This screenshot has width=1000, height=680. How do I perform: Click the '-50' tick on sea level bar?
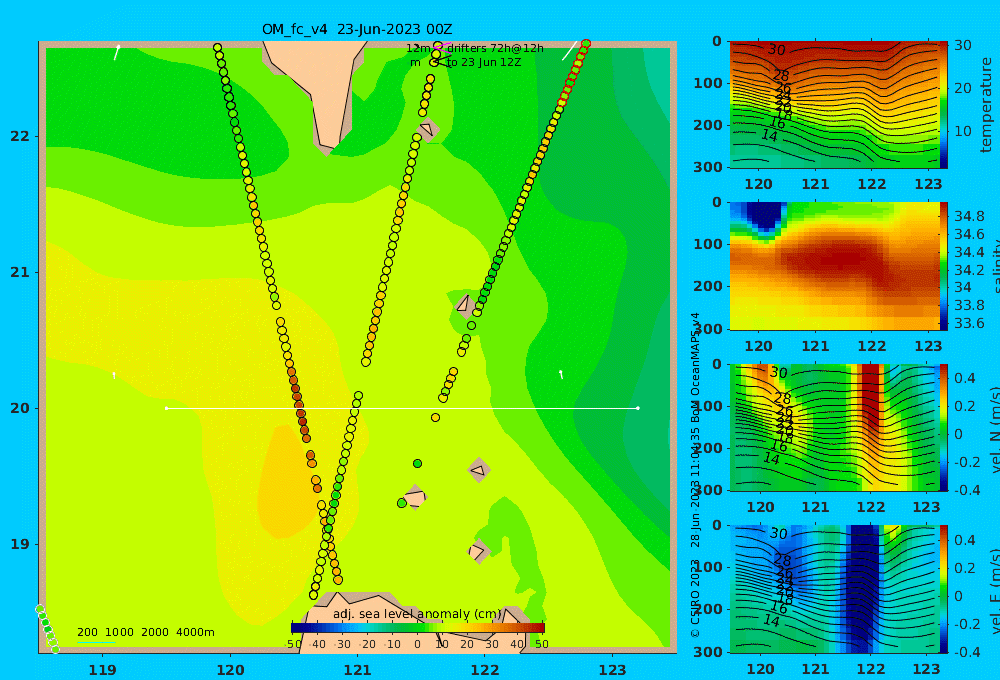[x=293, y=644]
